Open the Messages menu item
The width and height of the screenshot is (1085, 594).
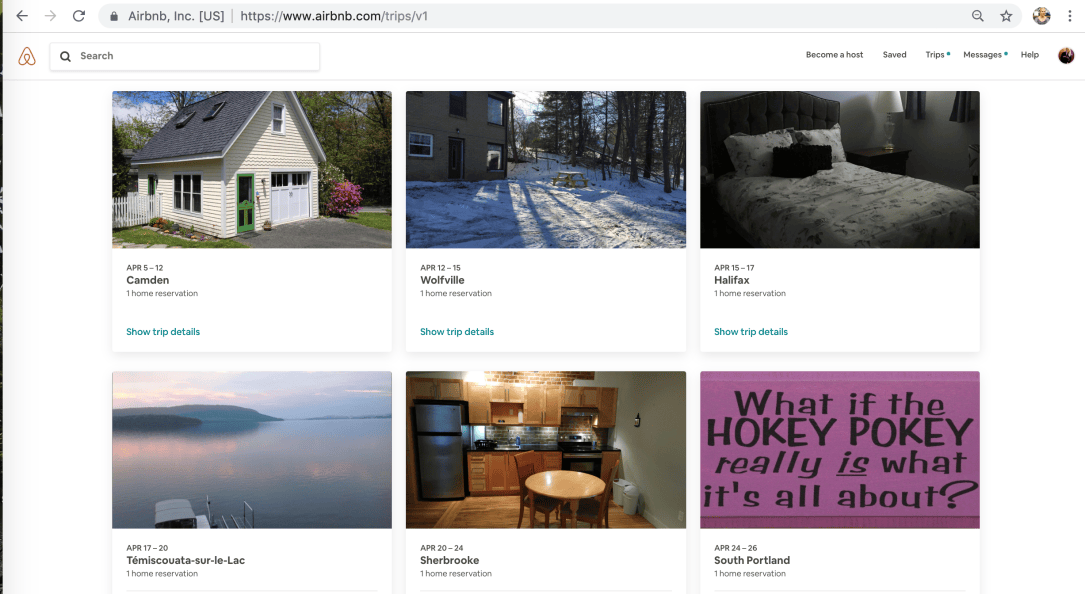click(x=984, y=55)
